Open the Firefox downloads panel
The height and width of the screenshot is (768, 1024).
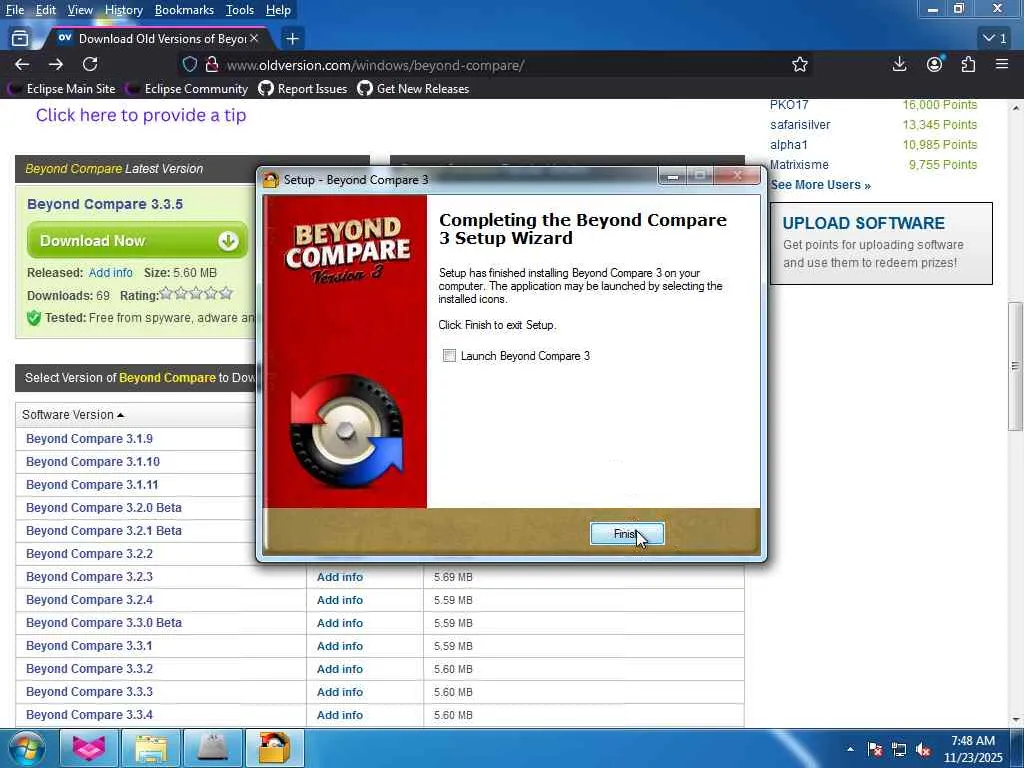tap(899, 64)
